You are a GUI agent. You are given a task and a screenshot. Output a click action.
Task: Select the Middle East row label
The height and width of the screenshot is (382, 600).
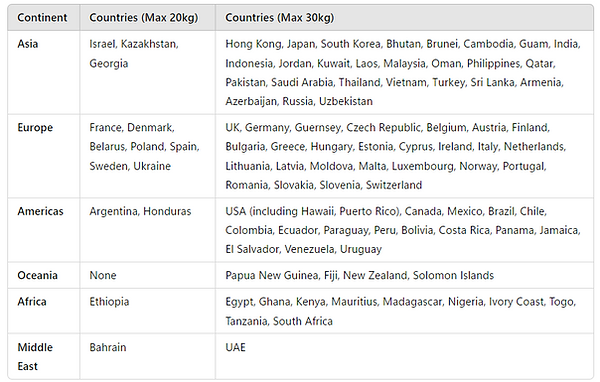coord(35,357)
